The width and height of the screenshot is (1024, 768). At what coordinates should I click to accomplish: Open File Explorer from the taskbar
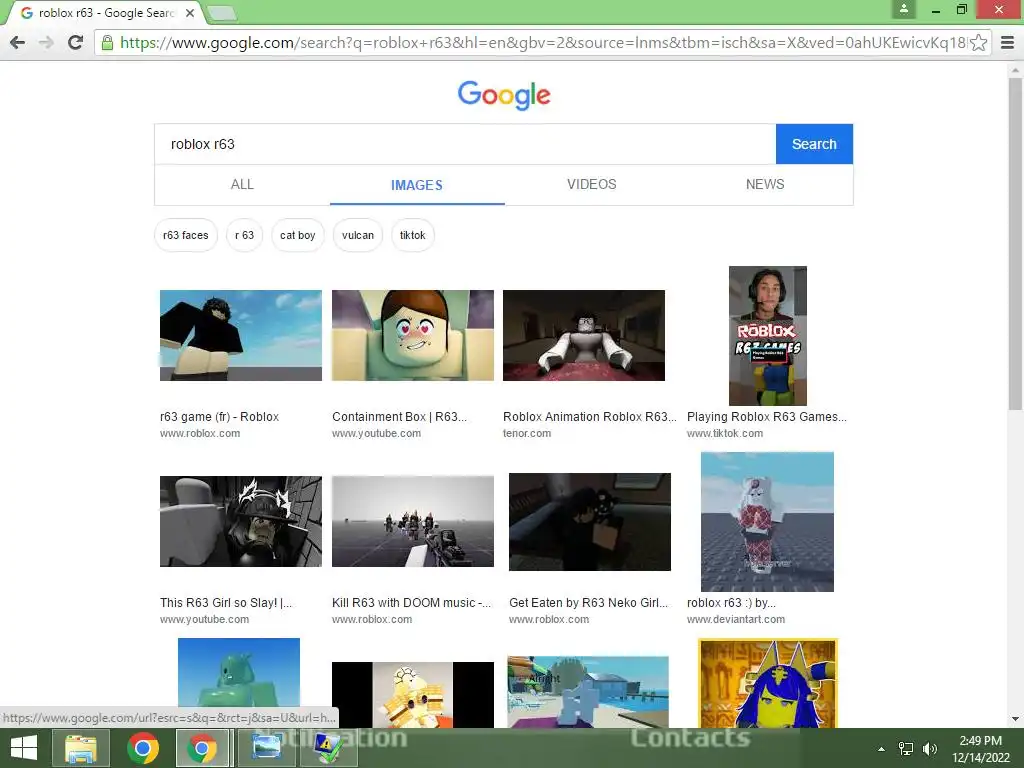pyautogui.click(x=80, y=748)
